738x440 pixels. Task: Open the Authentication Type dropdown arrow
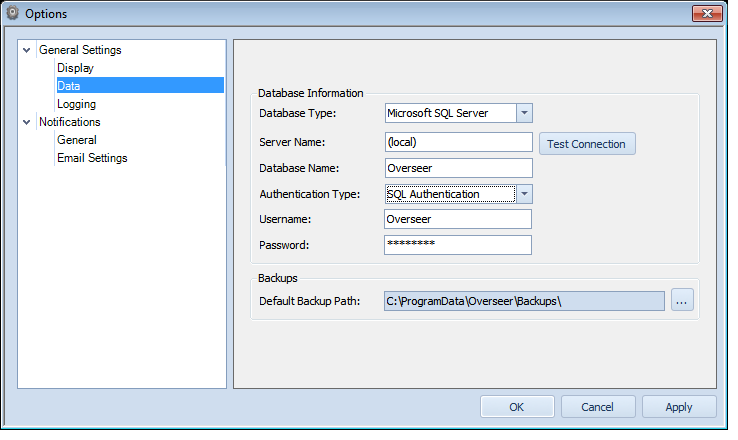[x=524, y=194]
